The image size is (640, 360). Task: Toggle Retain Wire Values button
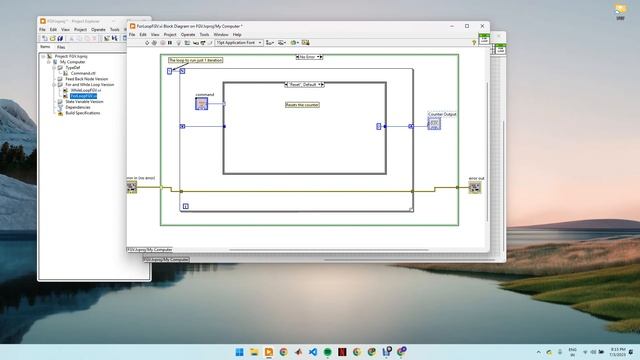(187, 42)
